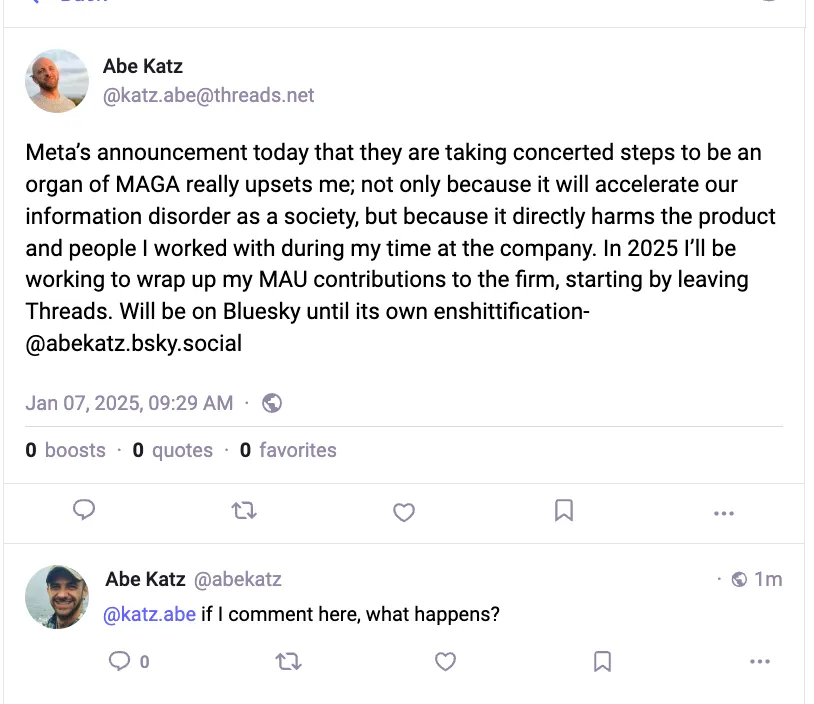This screenshot has height=704, width=814.
Task: Bookmark the reply comment
Action: (x=602, y=661)
